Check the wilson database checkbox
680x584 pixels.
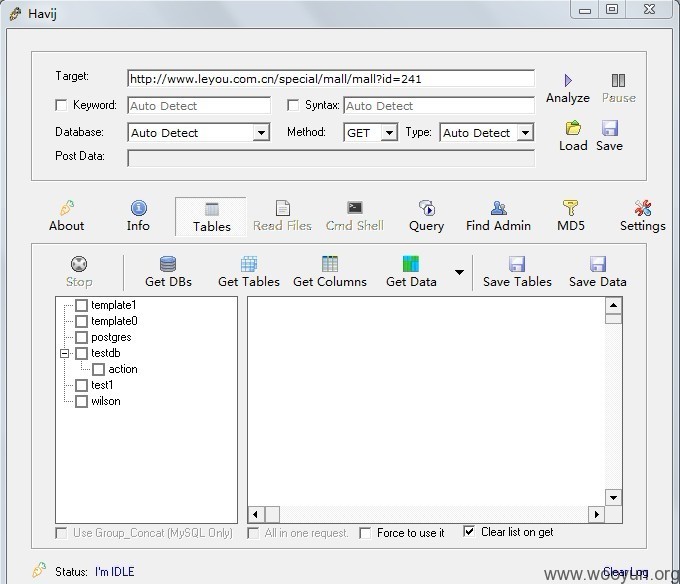82,401
